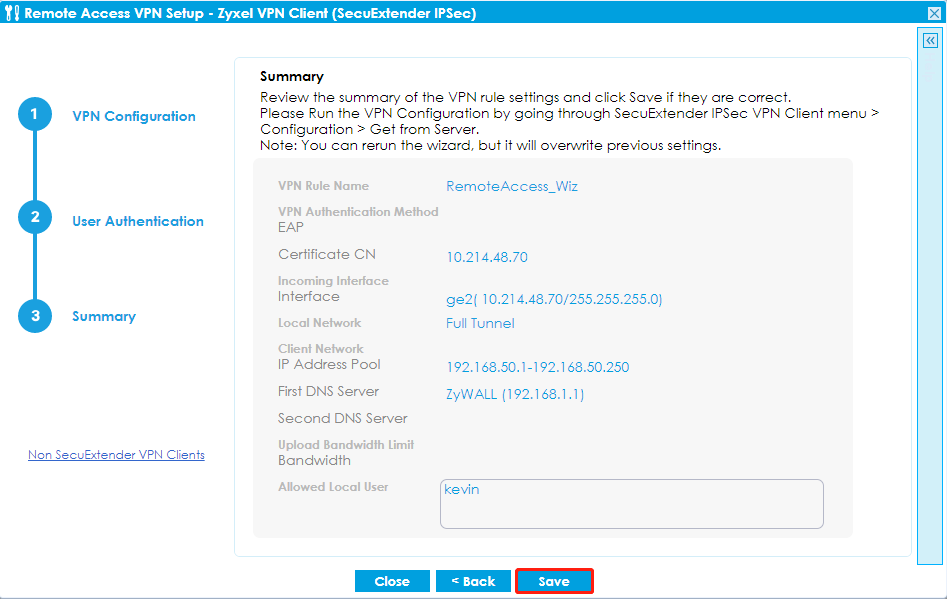This screenshot has height=599, width=947.
Task: Click the Upload Bandwidth Limit label
Action: pos(345,445)
